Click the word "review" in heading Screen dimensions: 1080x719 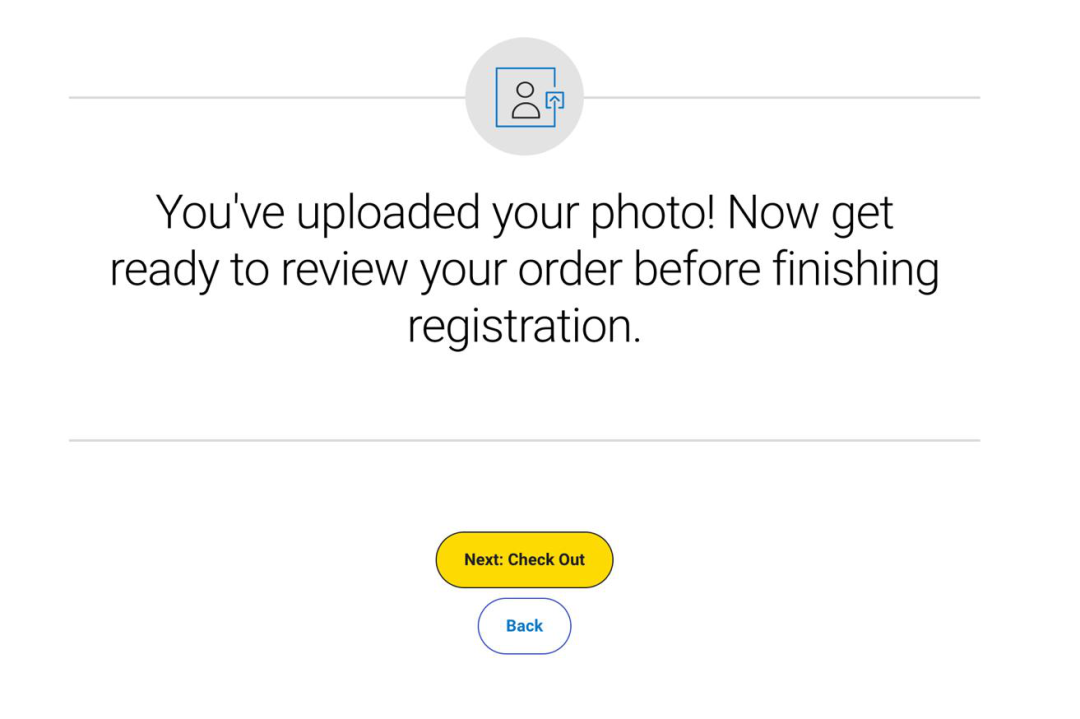click(344, 269)
